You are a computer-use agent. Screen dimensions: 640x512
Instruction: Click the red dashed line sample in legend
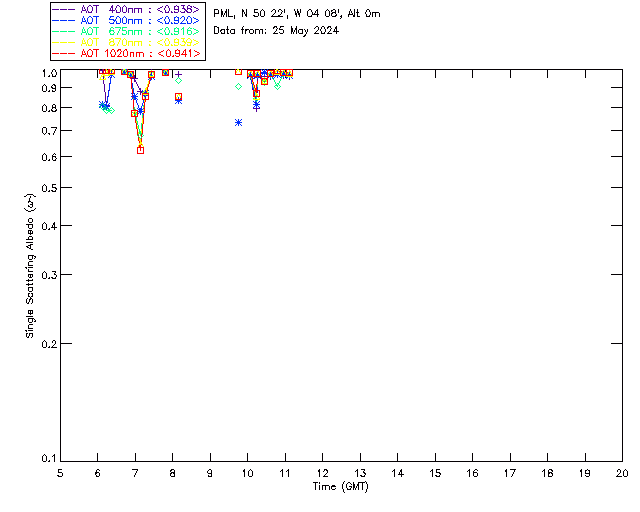[x=64, y=53]
